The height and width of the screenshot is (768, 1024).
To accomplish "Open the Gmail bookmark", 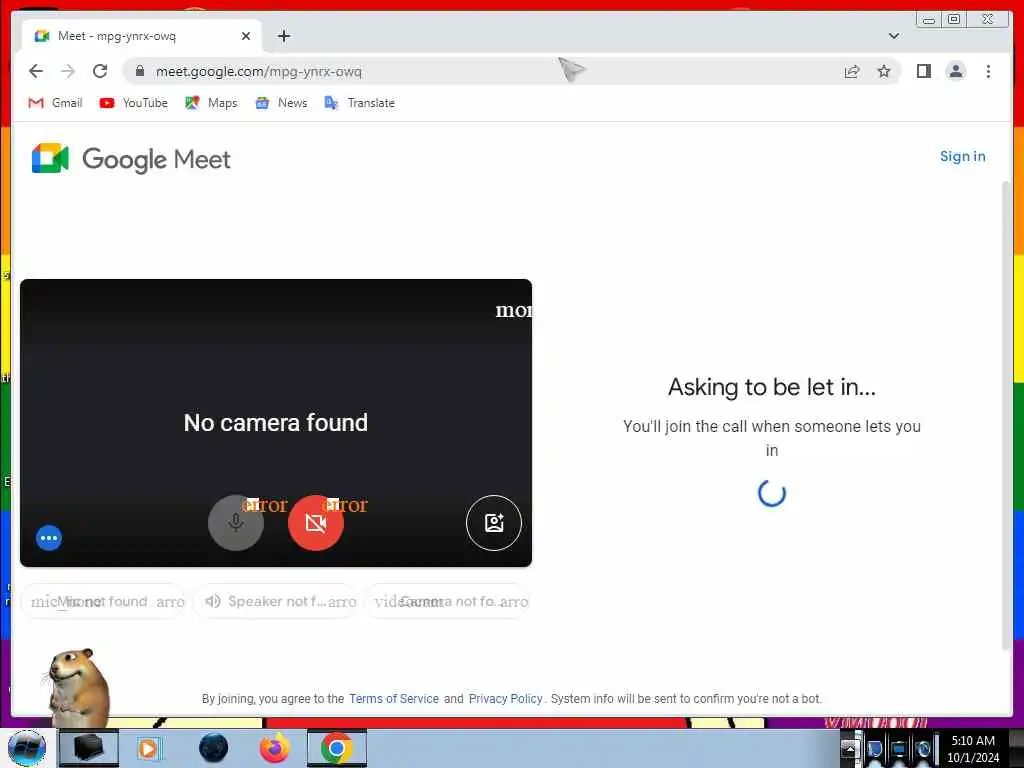I will tap(56, 103).
